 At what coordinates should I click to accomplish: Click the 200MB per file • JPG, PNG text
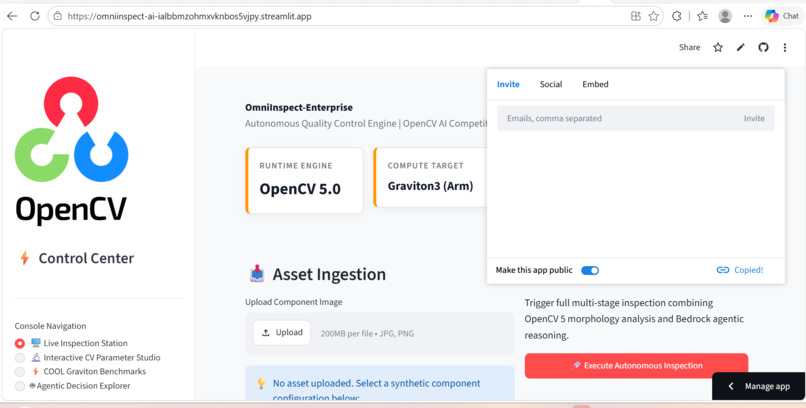[367, 333]
